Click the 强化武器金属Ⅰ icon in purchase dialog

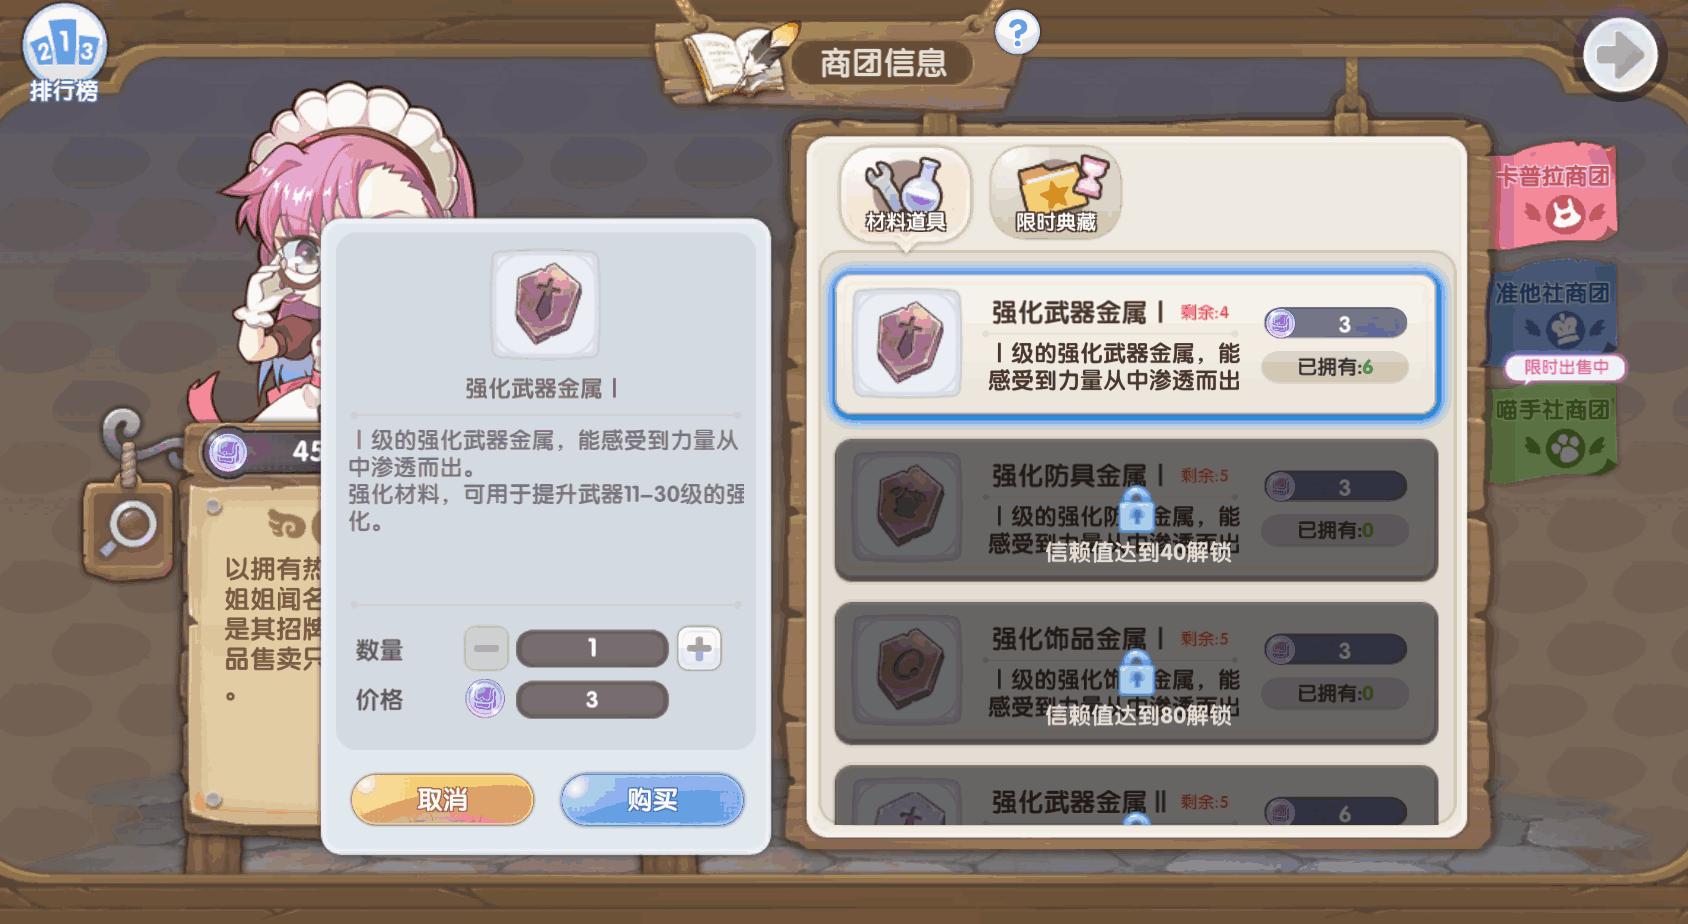click(545, 304)
